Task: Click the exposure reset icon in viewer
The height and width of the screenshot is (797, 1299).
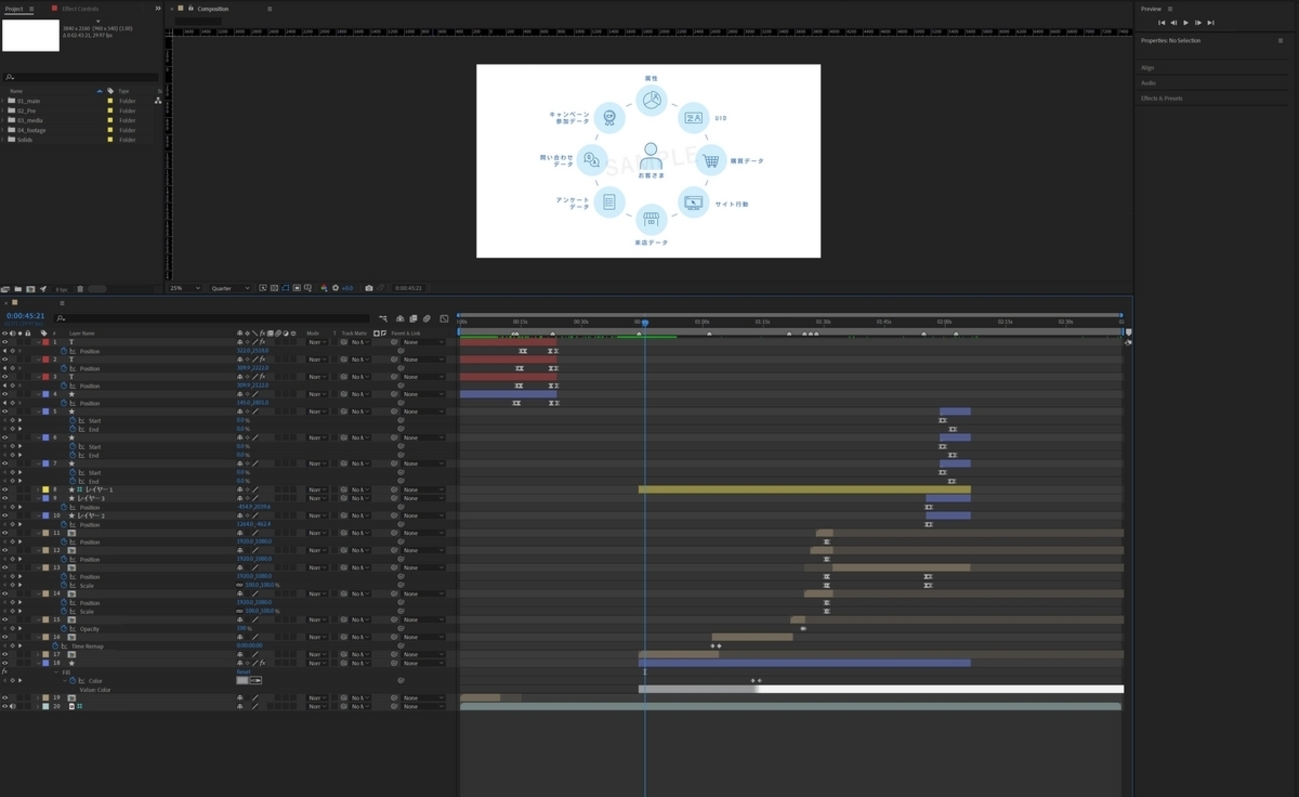Action: click(335, 288)
